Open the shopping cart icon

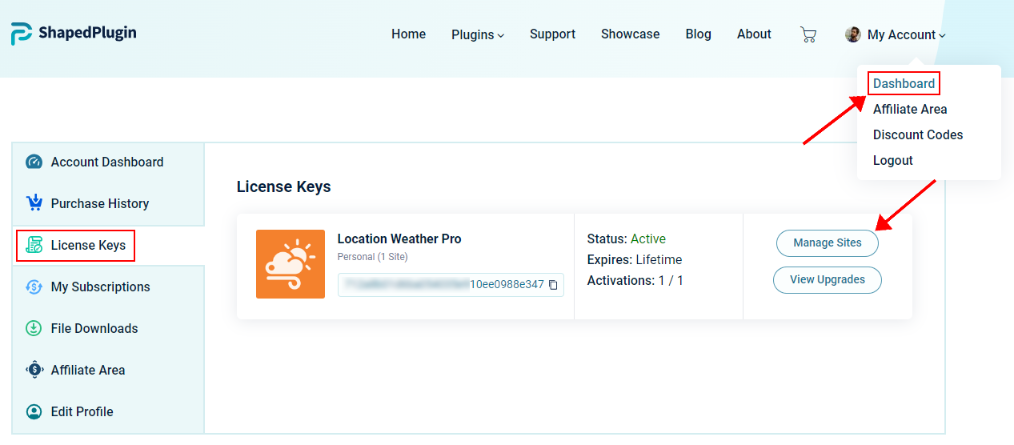tap(808, 34)
